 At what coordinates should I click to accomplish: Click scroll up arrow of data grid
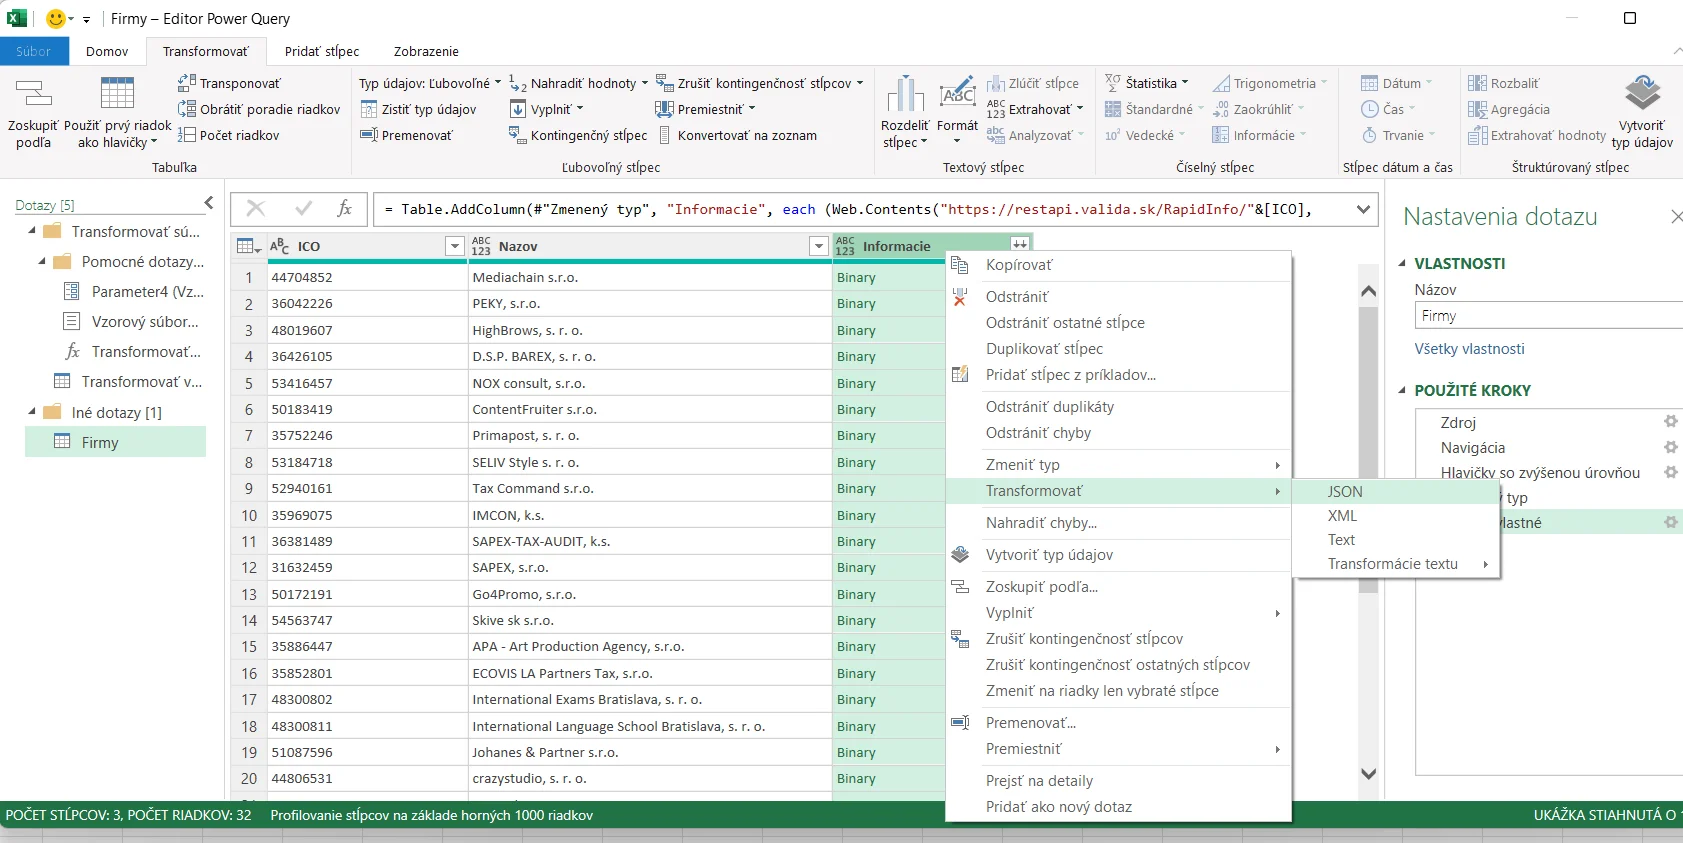tap(1368, 291)
